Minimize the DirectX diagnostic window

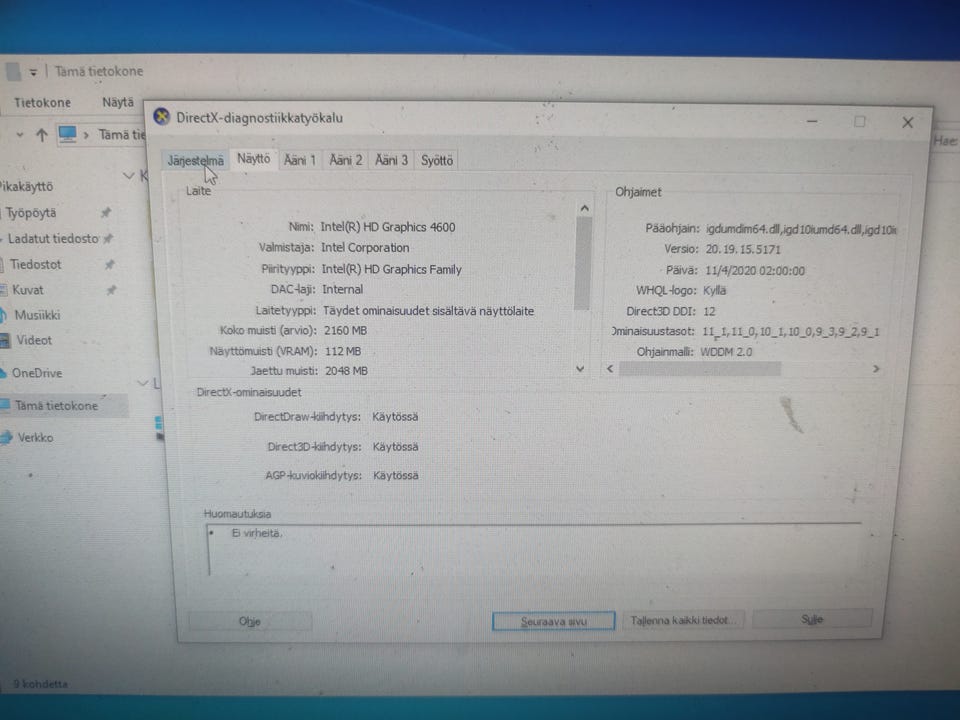pyautogui.click(x=812, y=121)
